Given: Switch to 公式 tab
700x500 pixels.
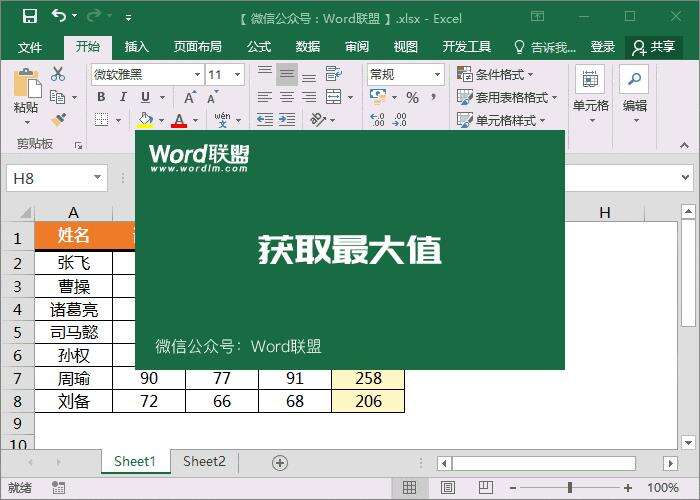Looking at the screenshot, I should pyautogui.click(x=259, y=47).
